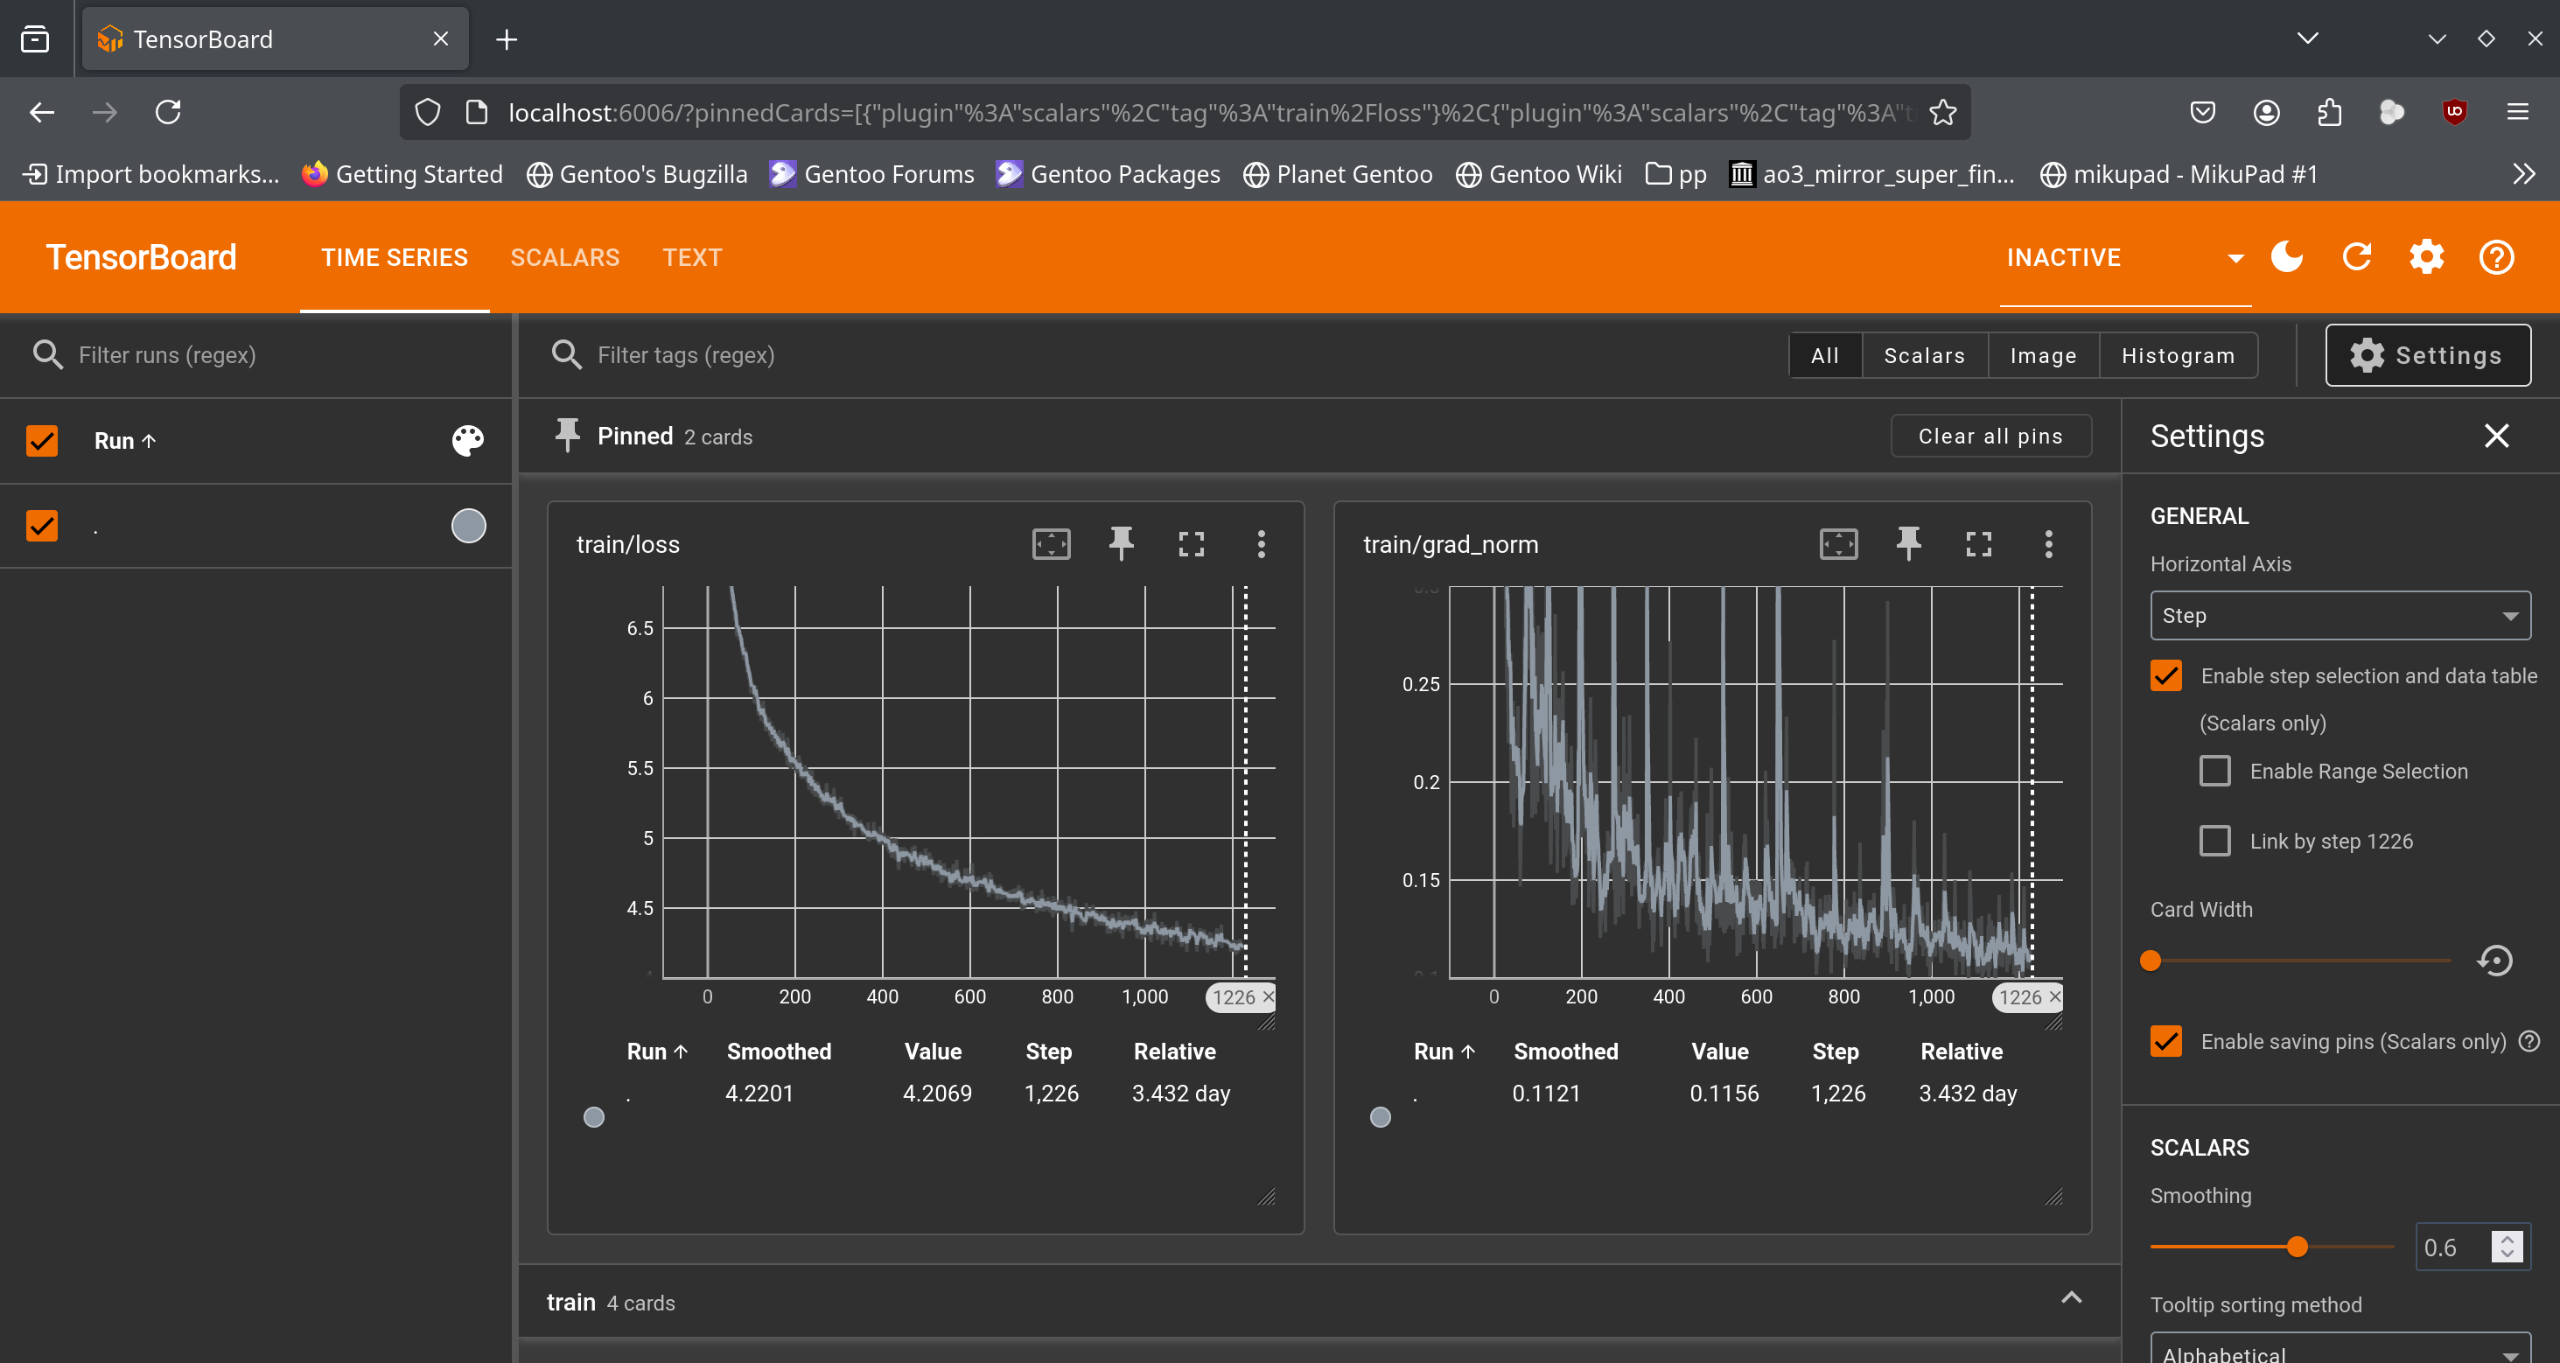Fit train/loss chart domain to data
The width and height of the screenshot is (2560, 1363).
coord(1051,544)
